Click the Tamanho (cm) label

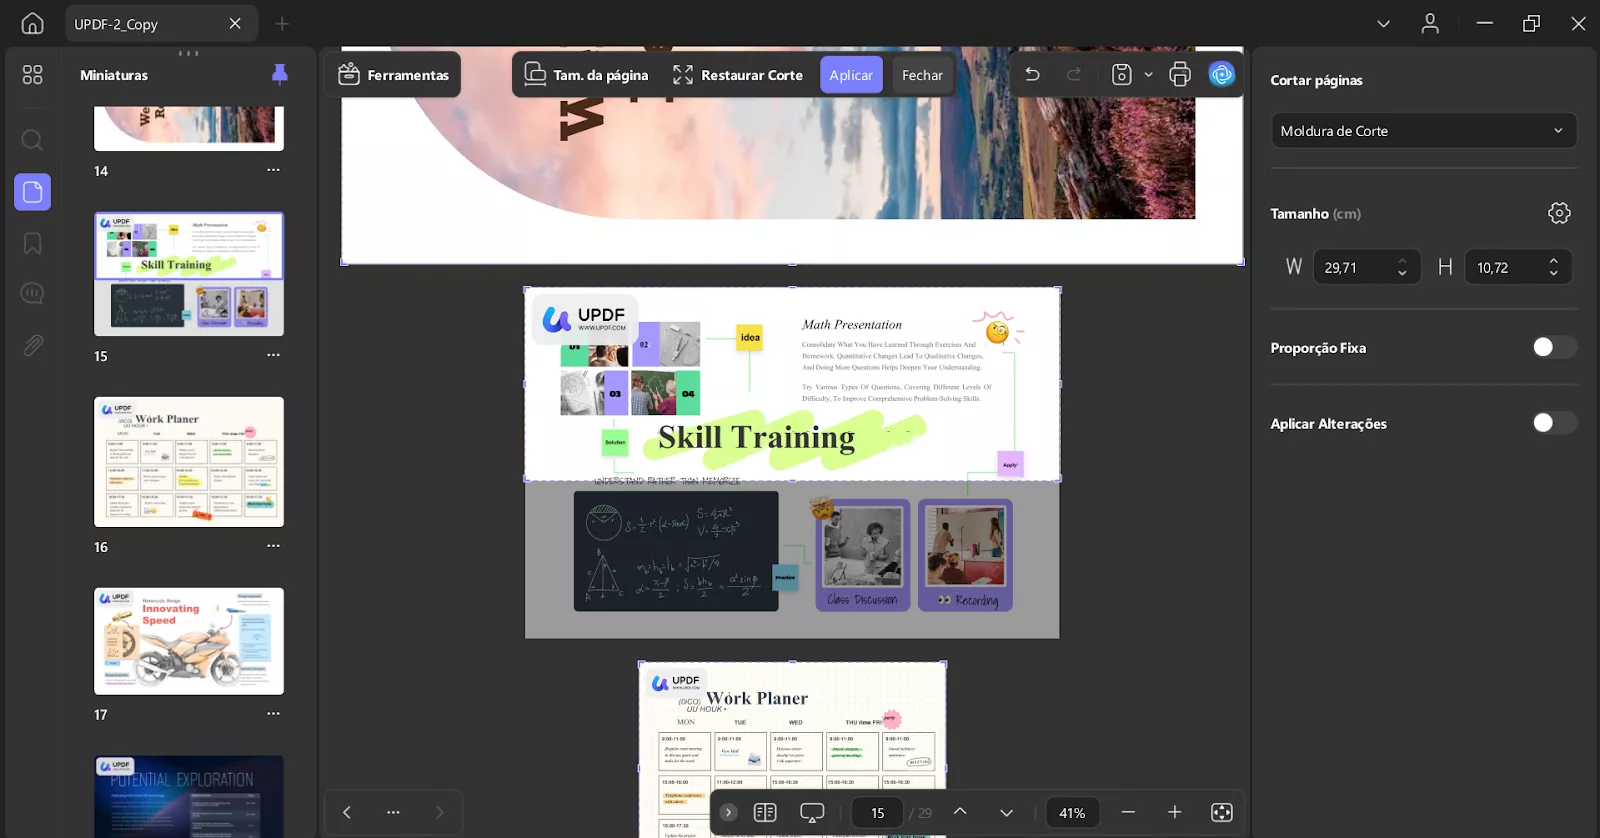(1315, 213)
